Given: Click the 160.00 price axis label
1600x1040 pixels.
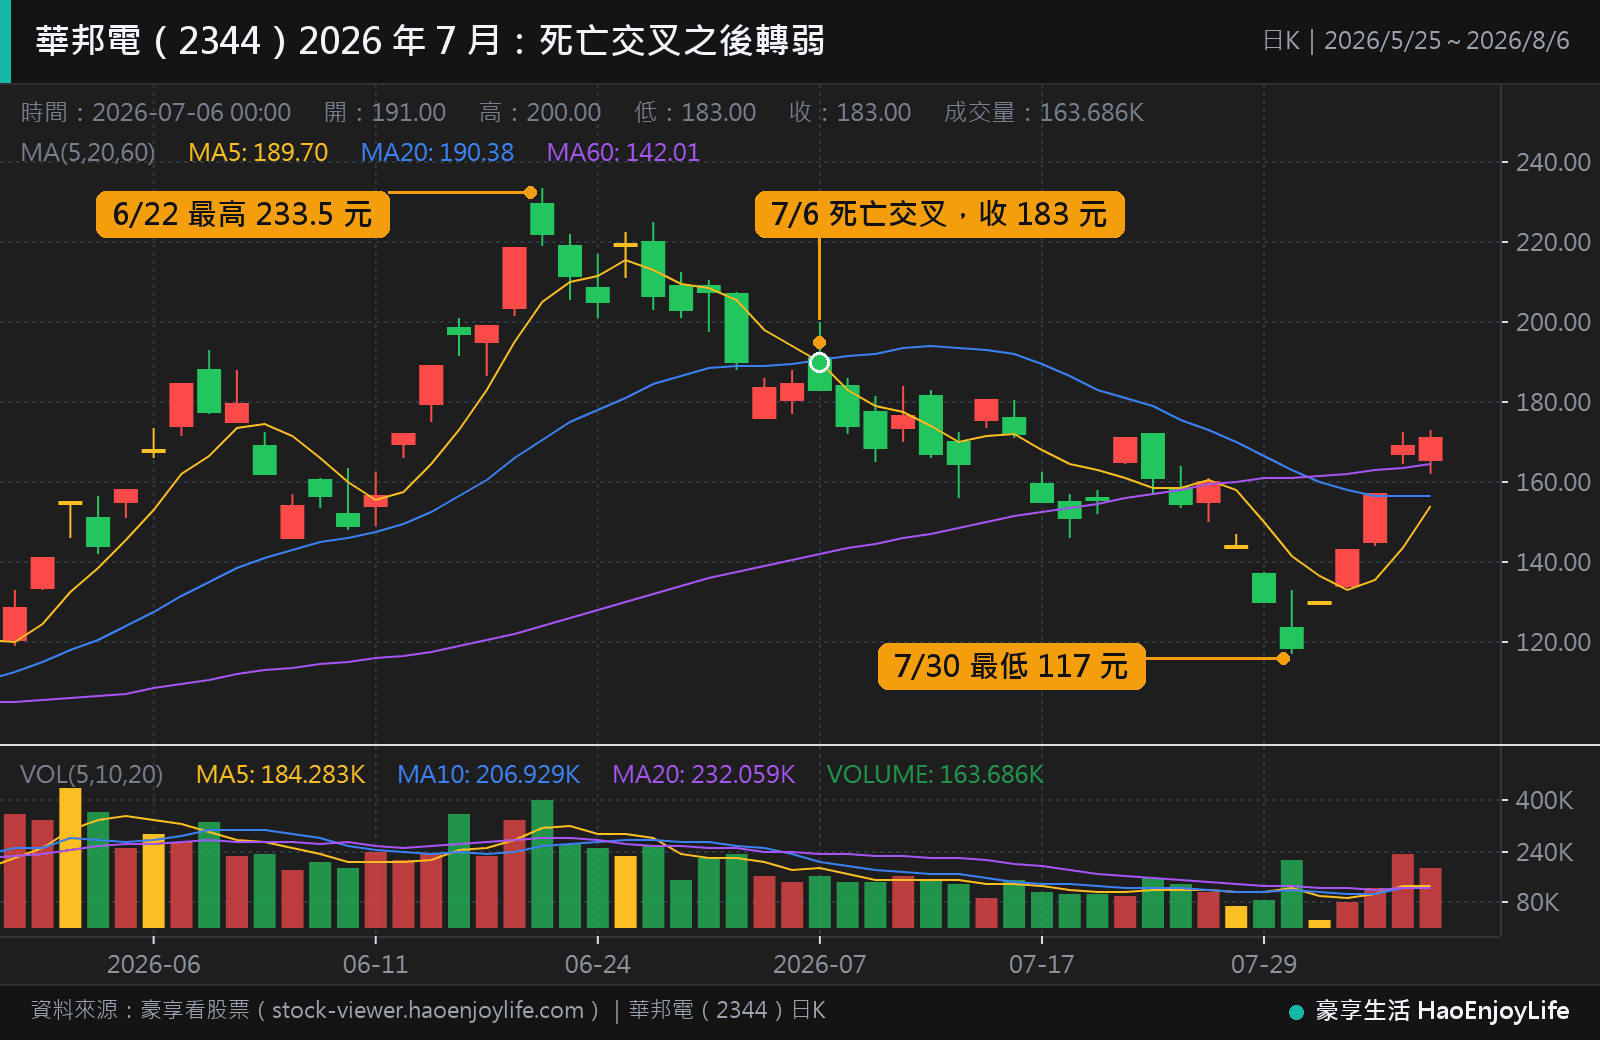Looking at the screenshot, I should (1553, 483).
